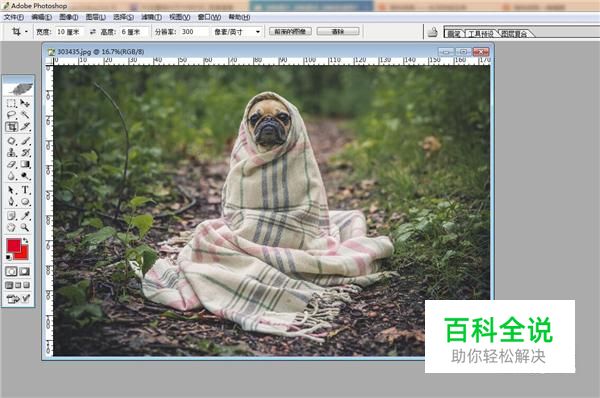Select the Brush tool
Viewport: 600px width, 398px height.
(x=25, y=141)
